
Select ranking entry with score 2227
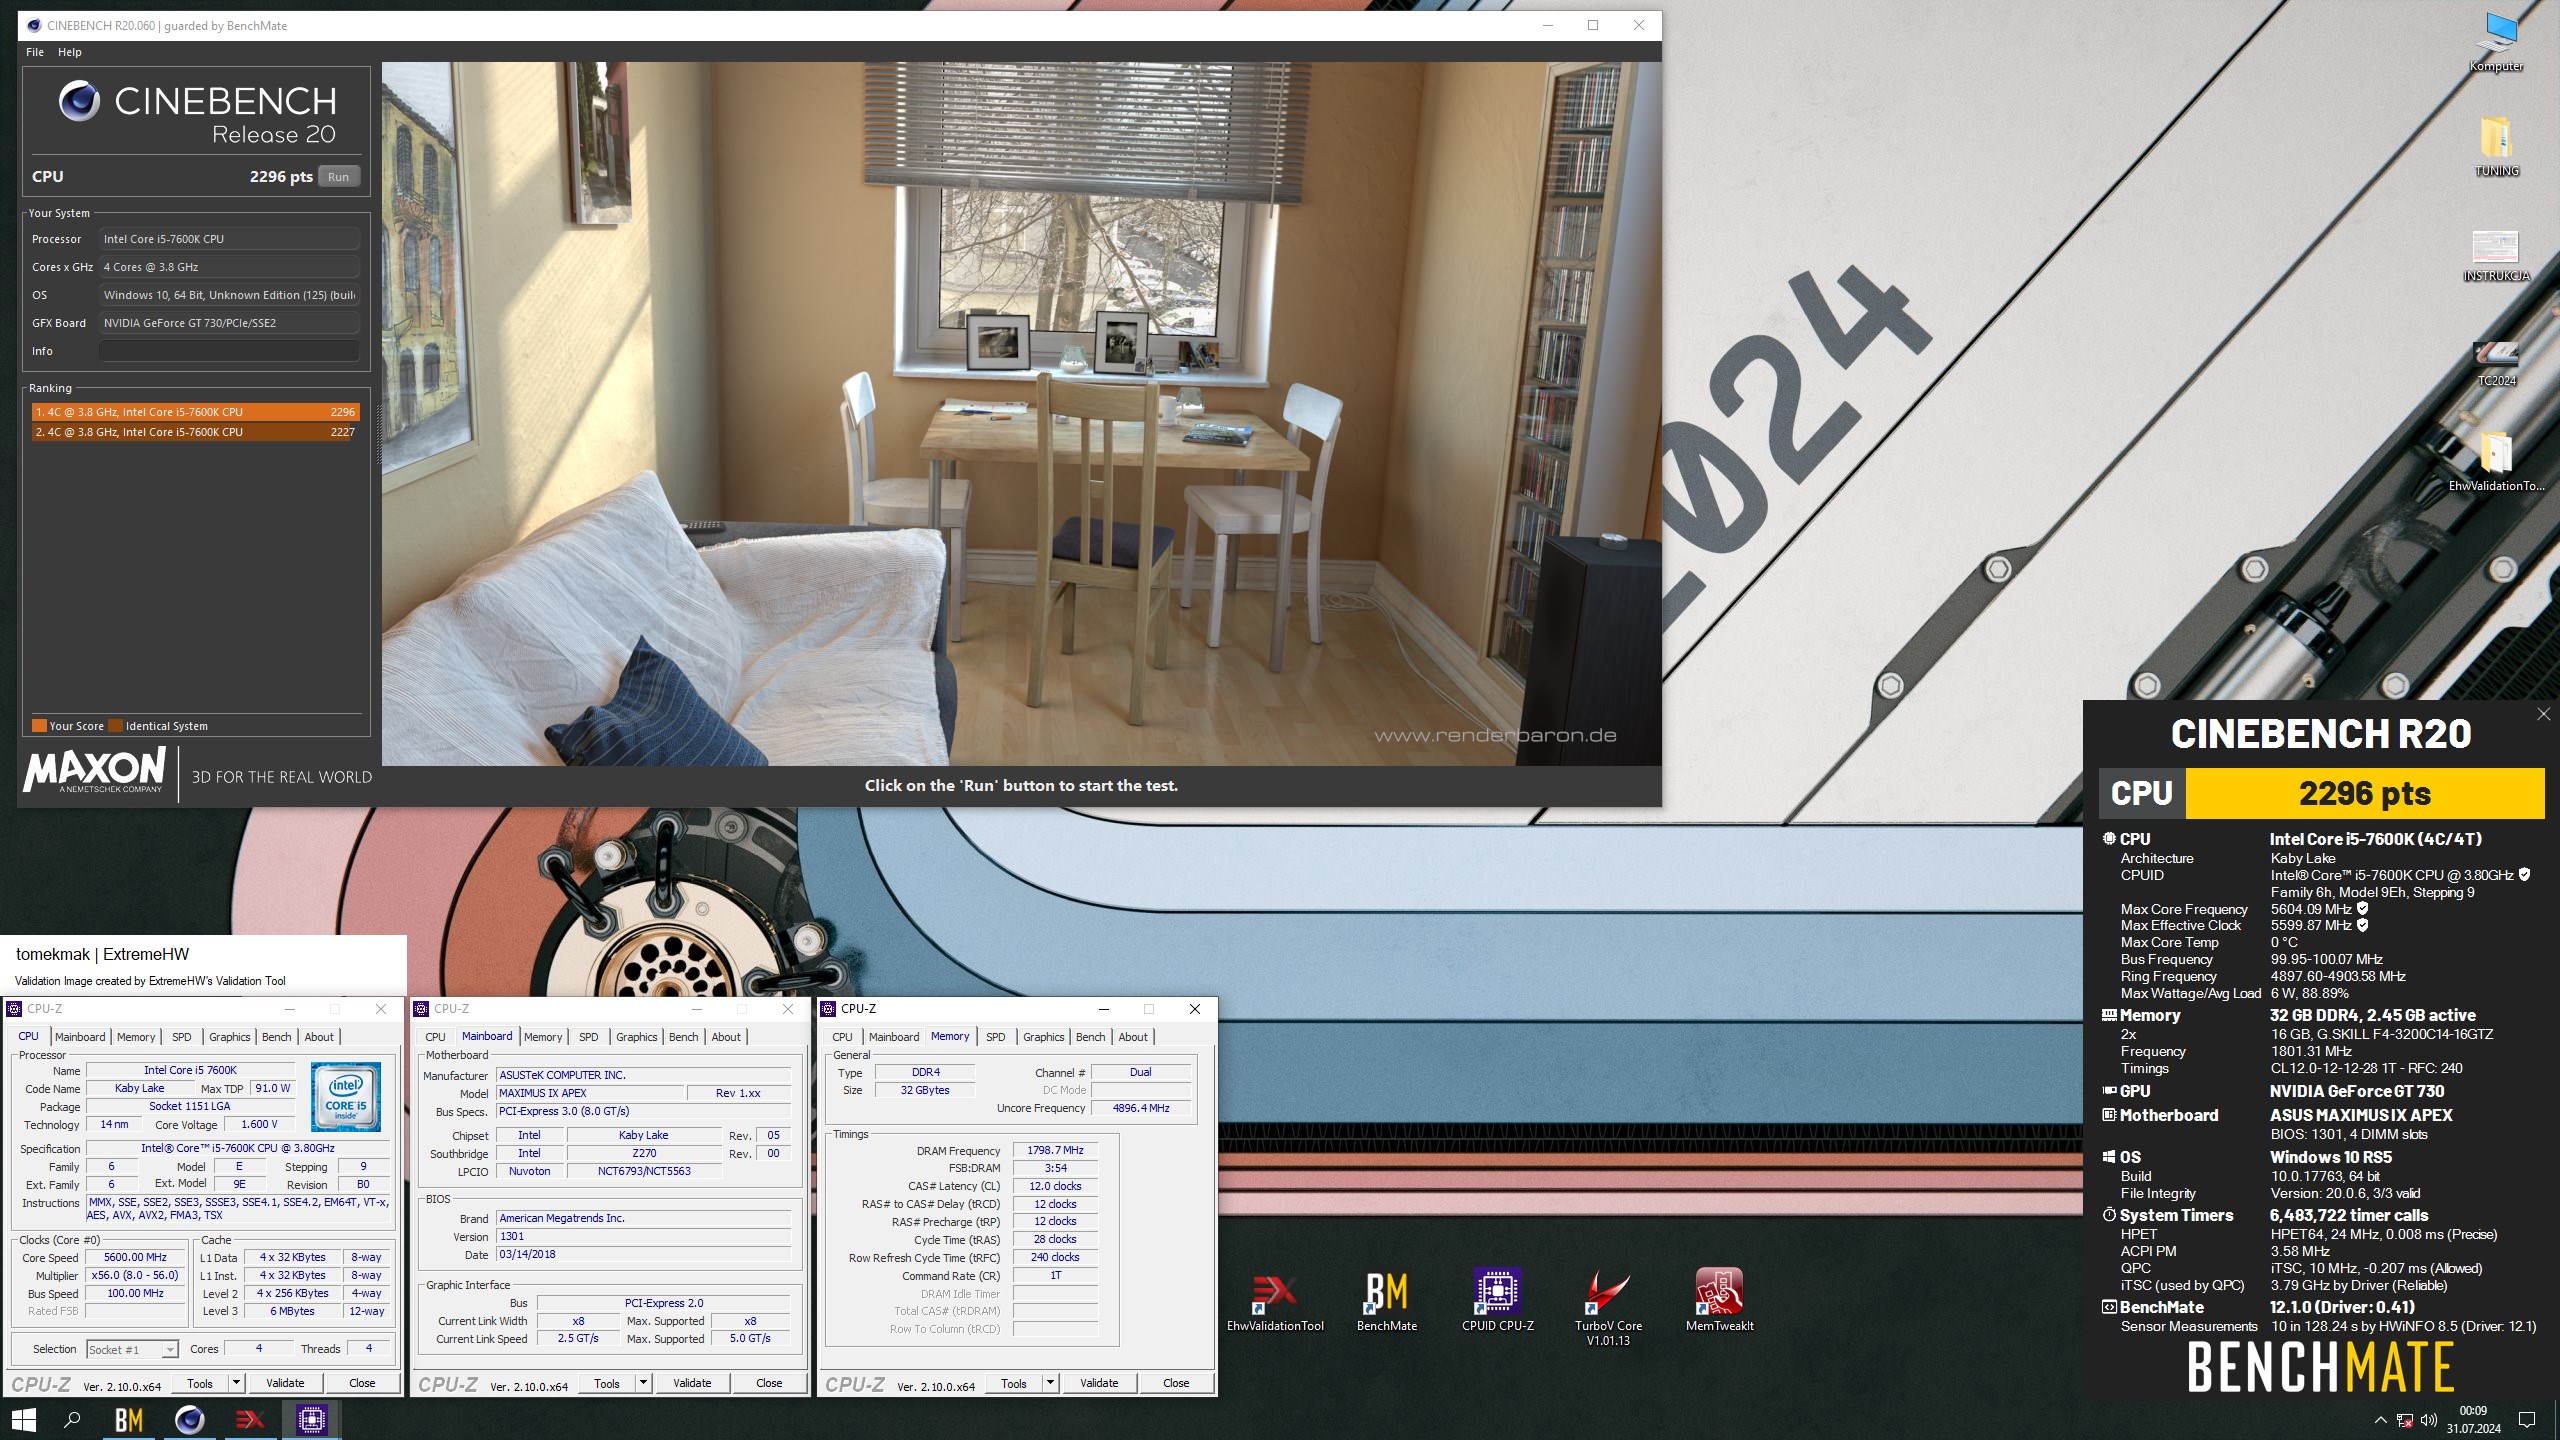tap(195, 432)
